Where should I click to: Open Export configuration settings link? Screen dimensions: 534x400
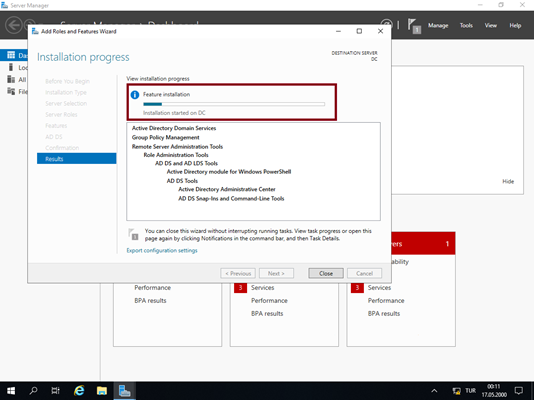point(162,251)
